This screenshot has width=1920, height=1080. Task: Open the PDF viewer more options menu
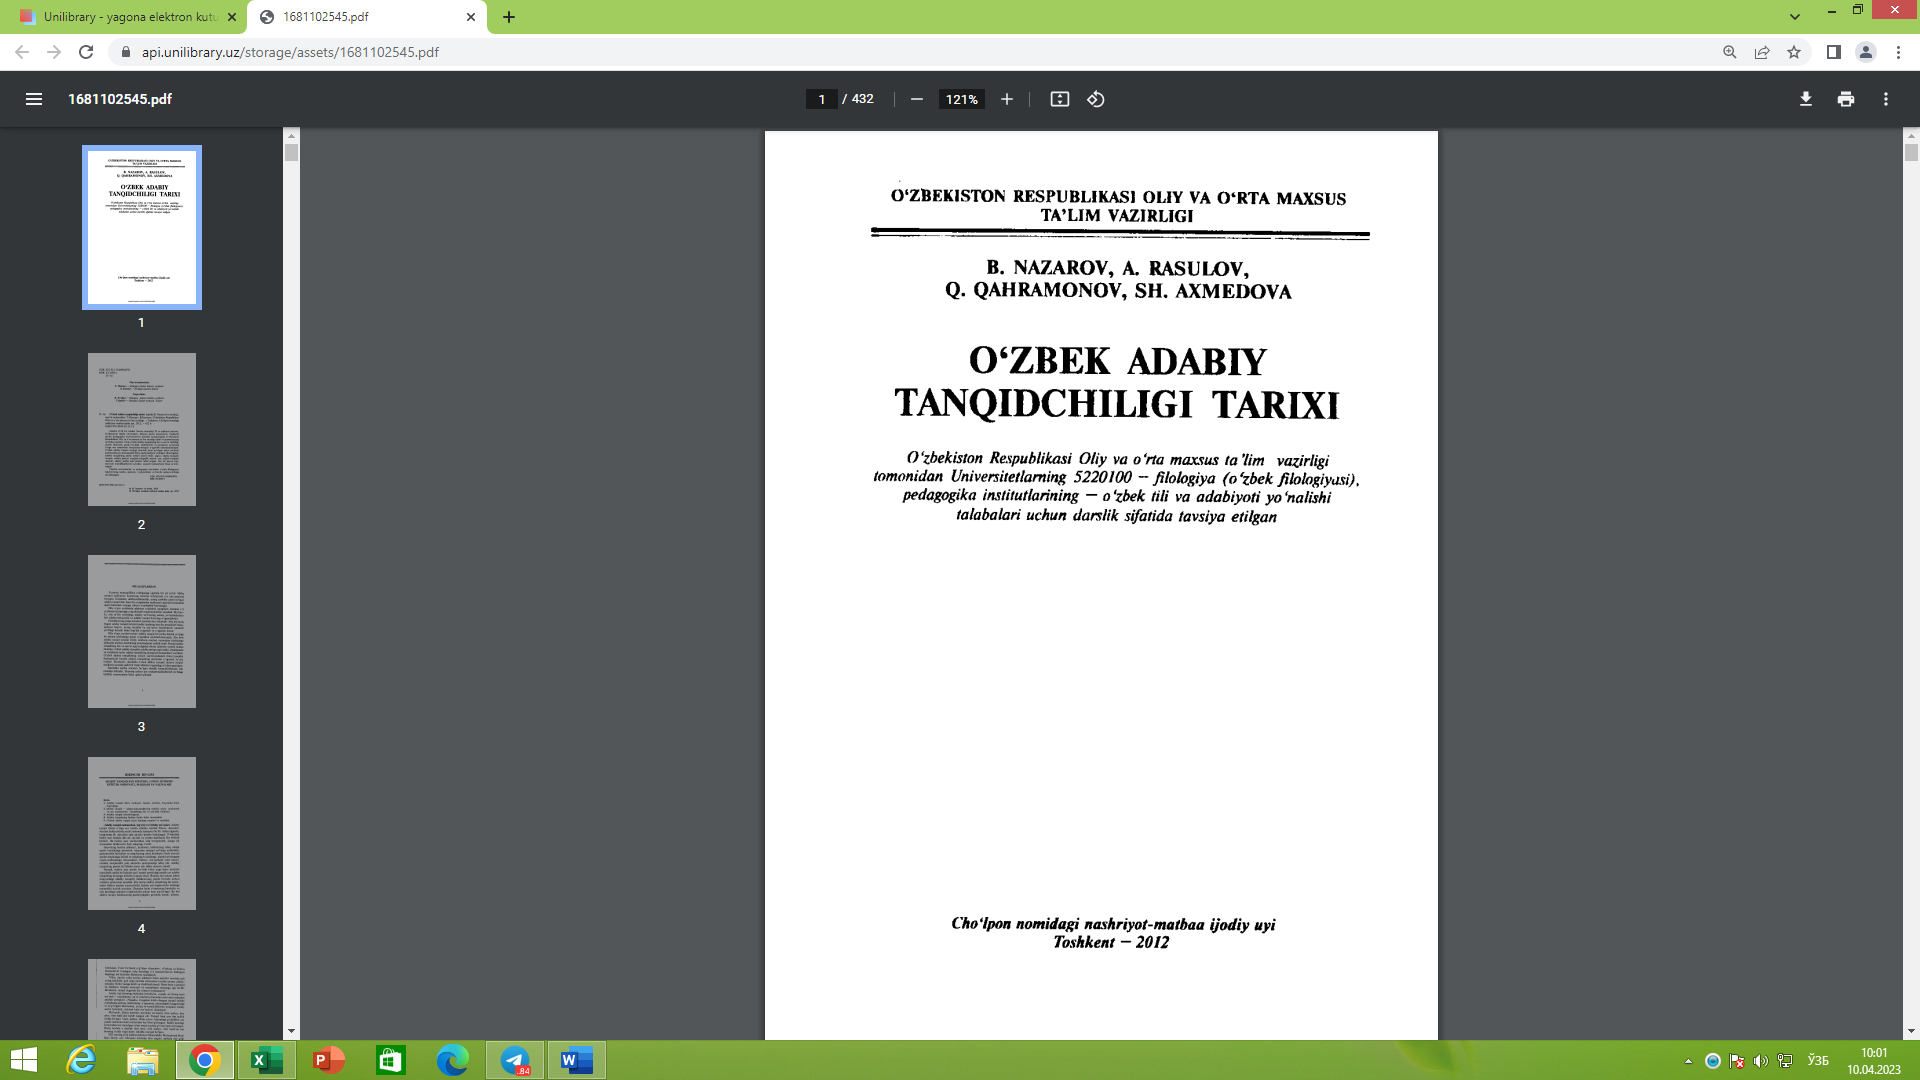1886,99
